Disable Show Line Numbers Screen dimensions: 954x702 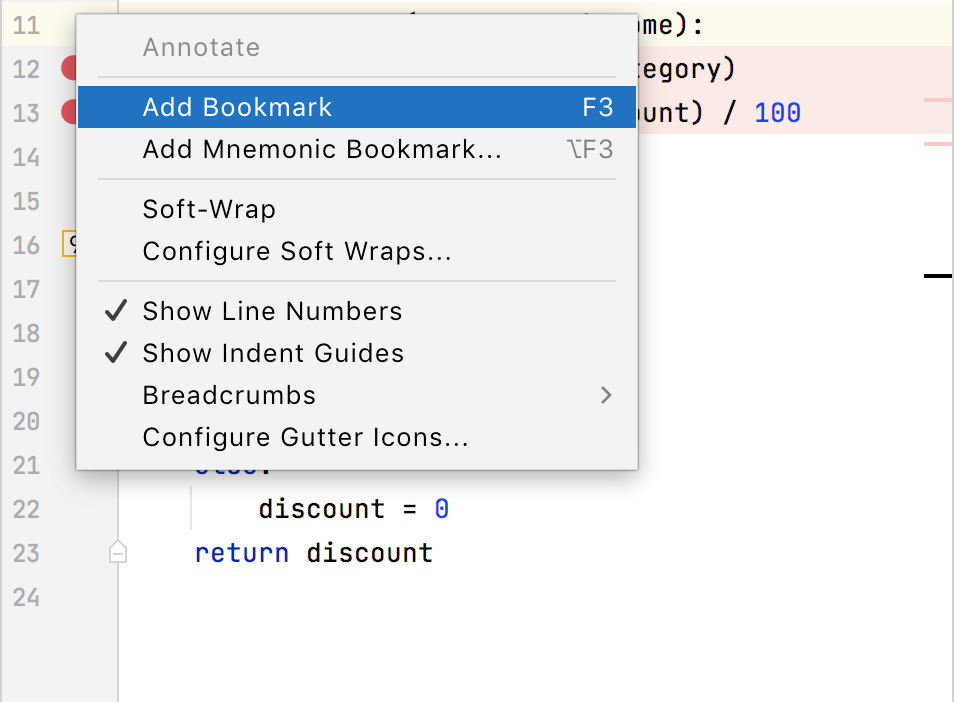tap(272, 311)
